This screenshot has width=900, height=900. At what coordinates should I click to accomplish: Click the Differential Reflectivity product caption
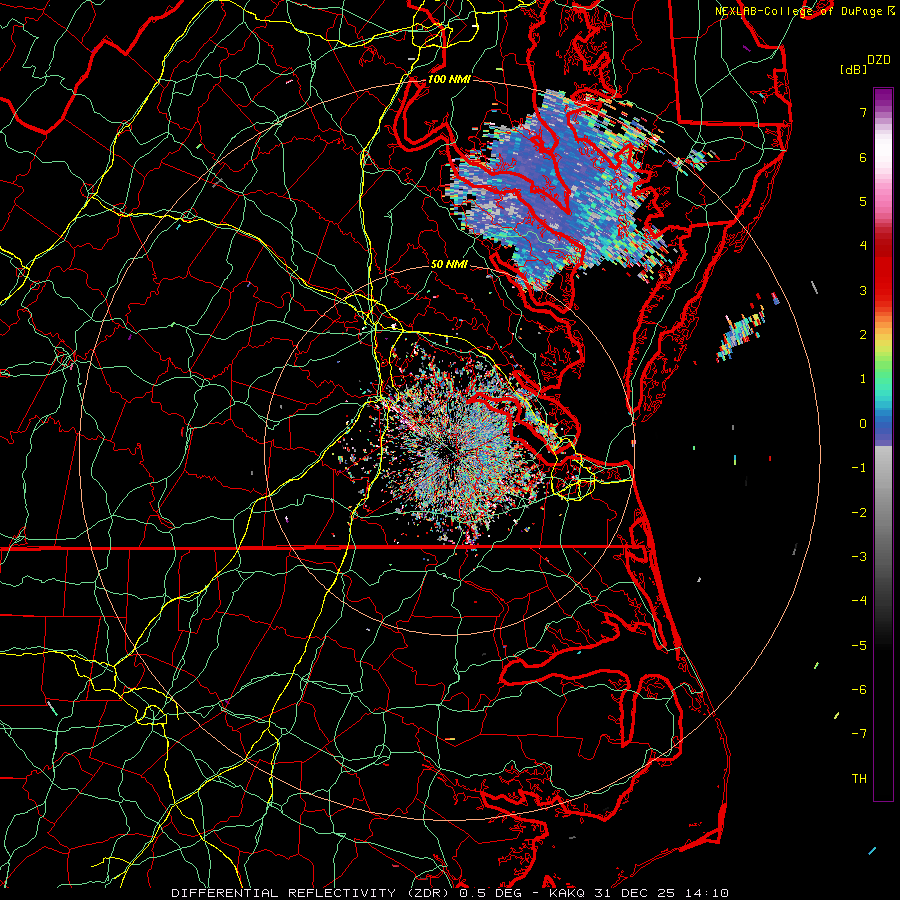450,893
